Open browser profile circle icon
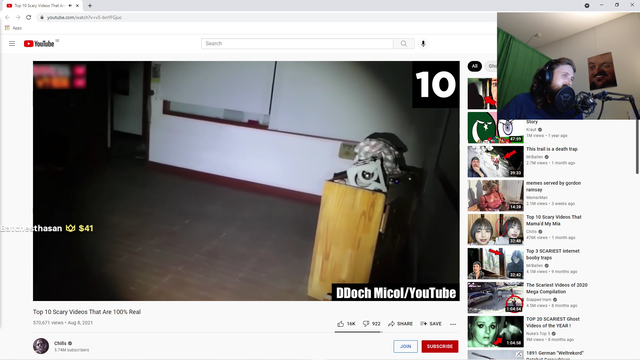 [587, 5]
